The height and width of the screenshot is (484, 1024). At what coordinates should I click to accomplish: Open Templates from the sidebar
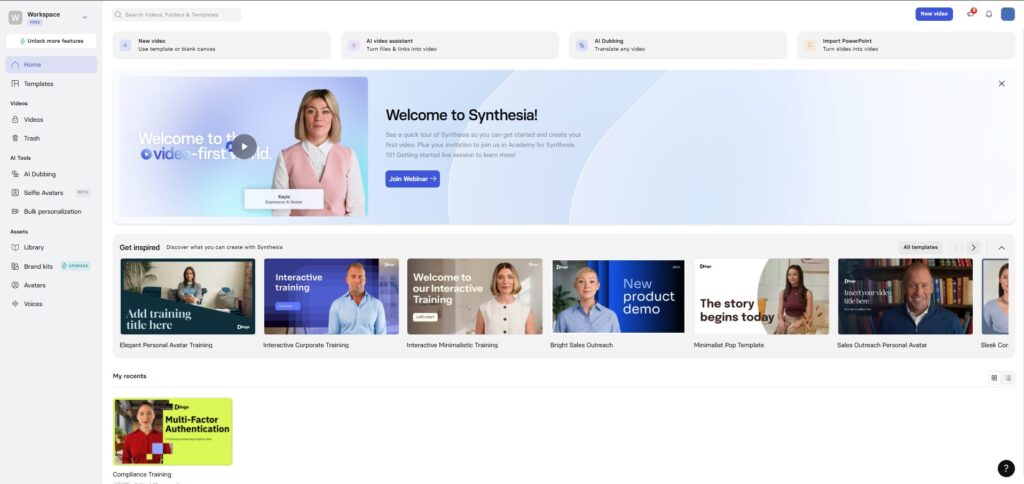[51, 84]
